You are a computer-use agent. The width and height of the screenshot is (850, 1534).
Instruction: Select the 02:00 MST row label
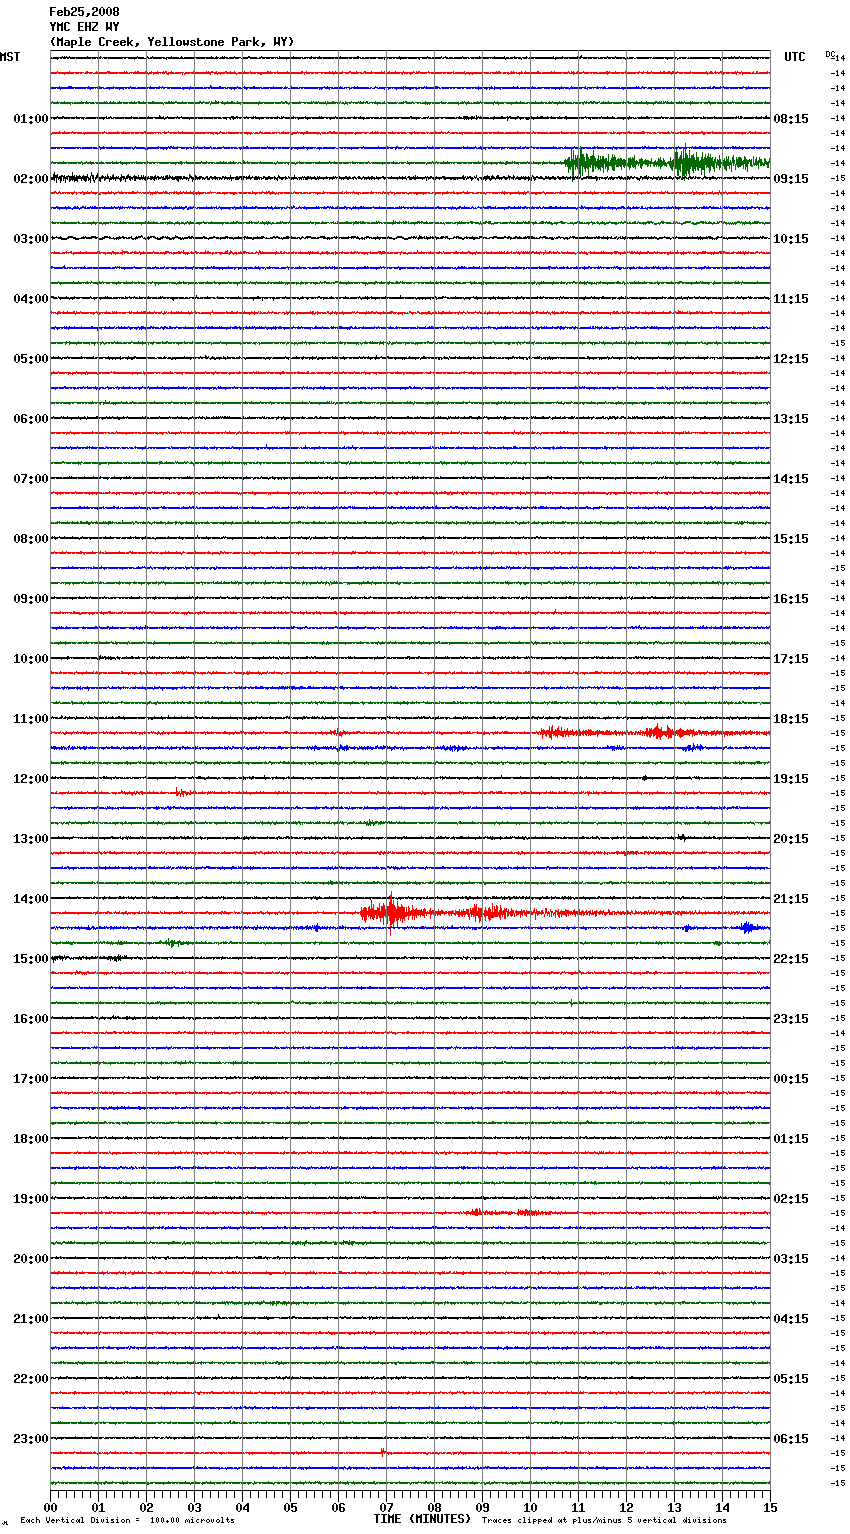pos(31,179)
